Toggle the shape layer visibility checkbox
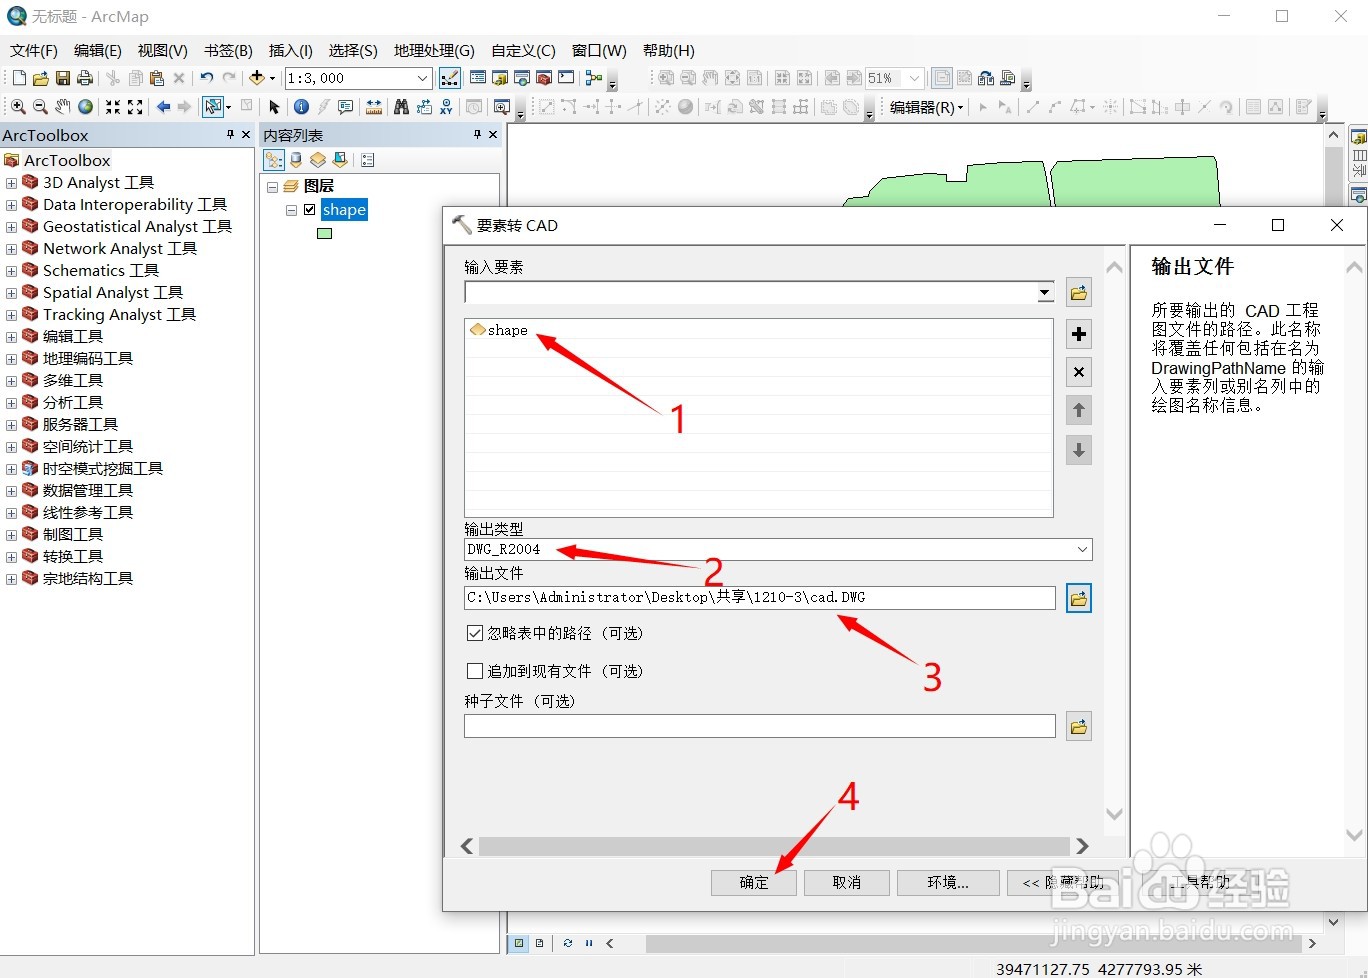The height and width of the screenshot is (978, 1368). tap(310, 210)
